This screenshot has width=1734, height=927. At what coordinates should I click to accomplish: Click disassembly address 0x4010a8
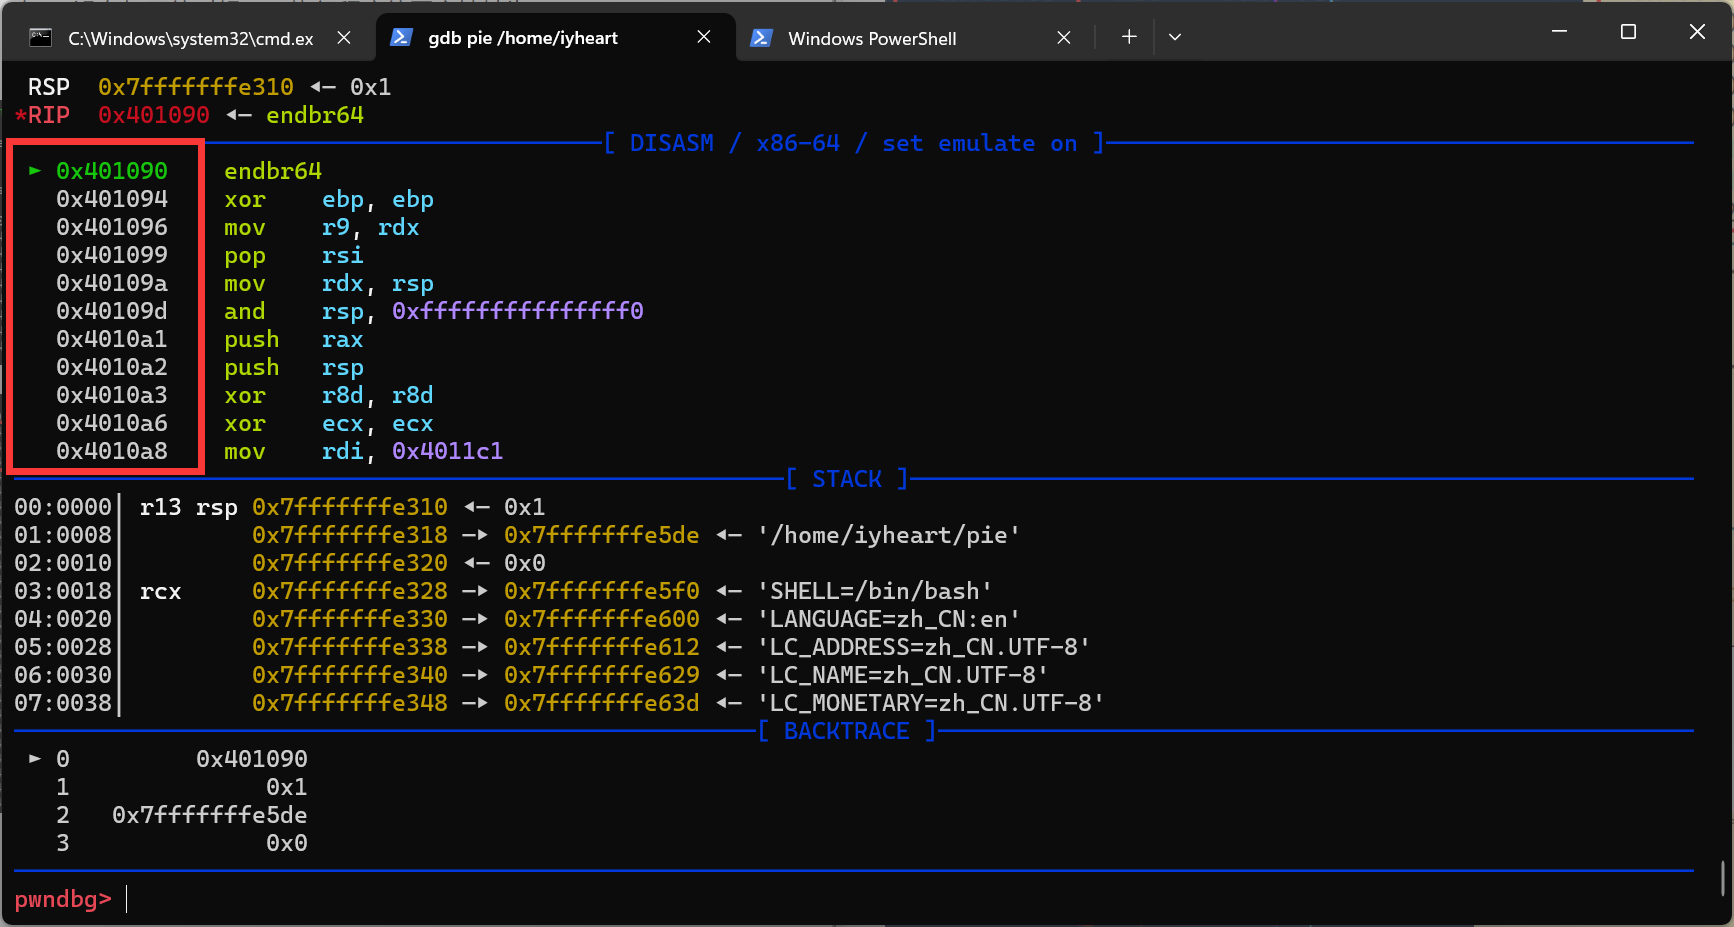(112, 451)
